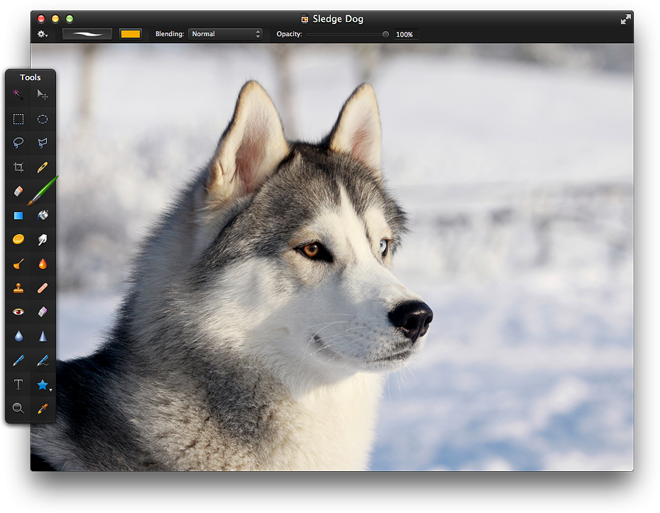The image size is (660, 513).
Task: Pick the Crop tool
Action: point(18,167)
